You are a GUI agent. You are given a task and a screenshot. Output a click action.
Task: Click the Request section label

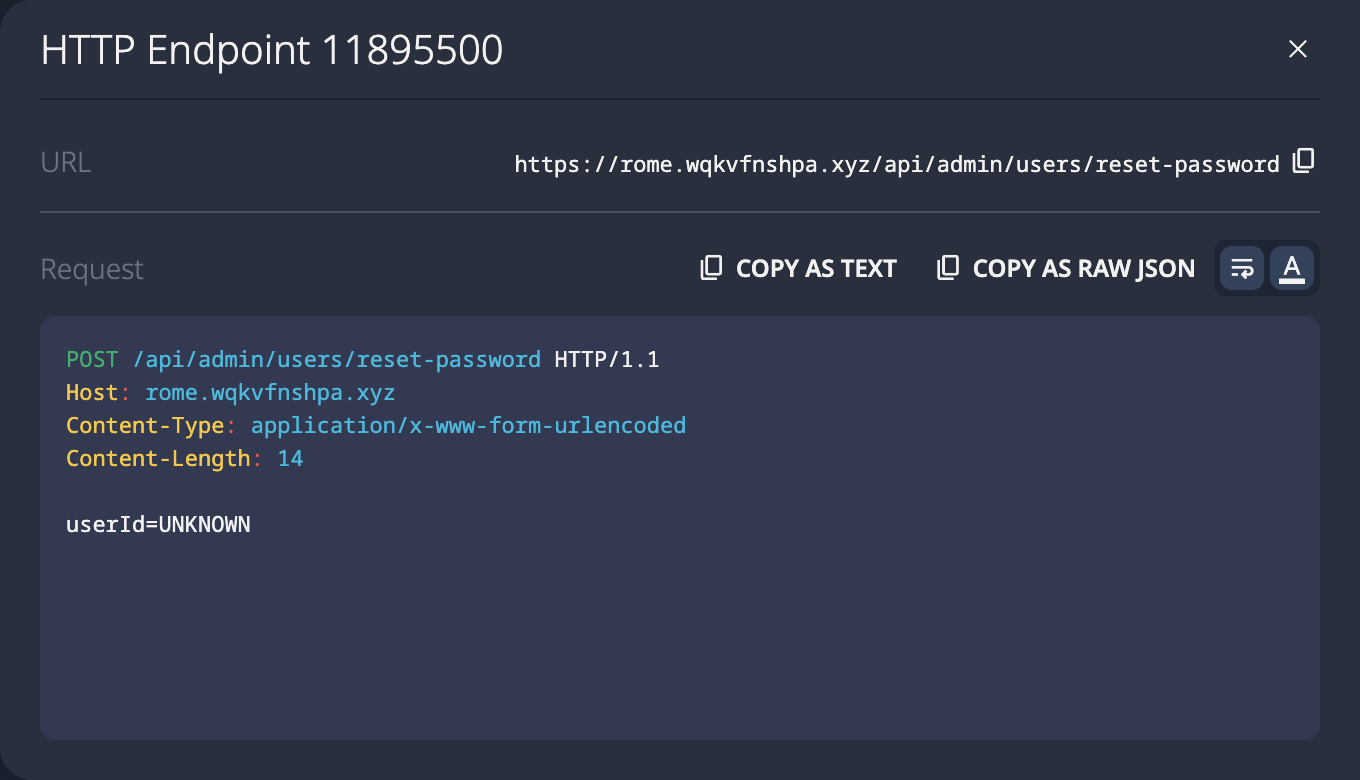(x=92, y=268)
